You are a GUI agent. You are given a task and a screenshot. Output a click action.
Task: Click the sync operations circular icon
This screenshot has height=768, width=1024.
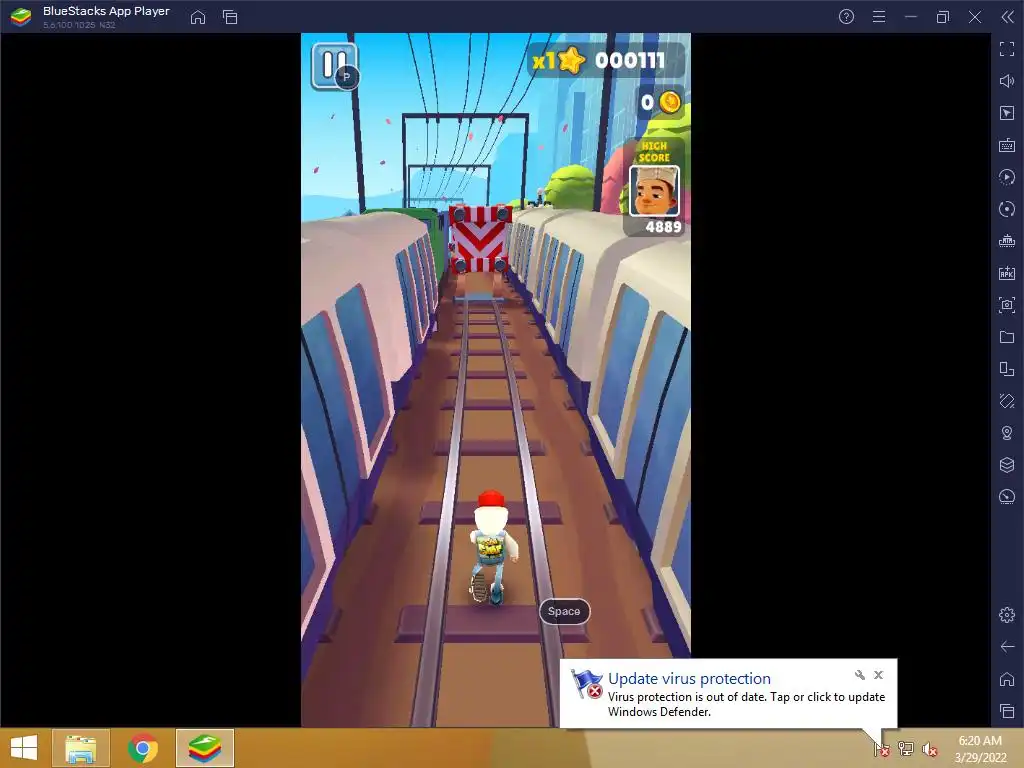click(1007, 209)
